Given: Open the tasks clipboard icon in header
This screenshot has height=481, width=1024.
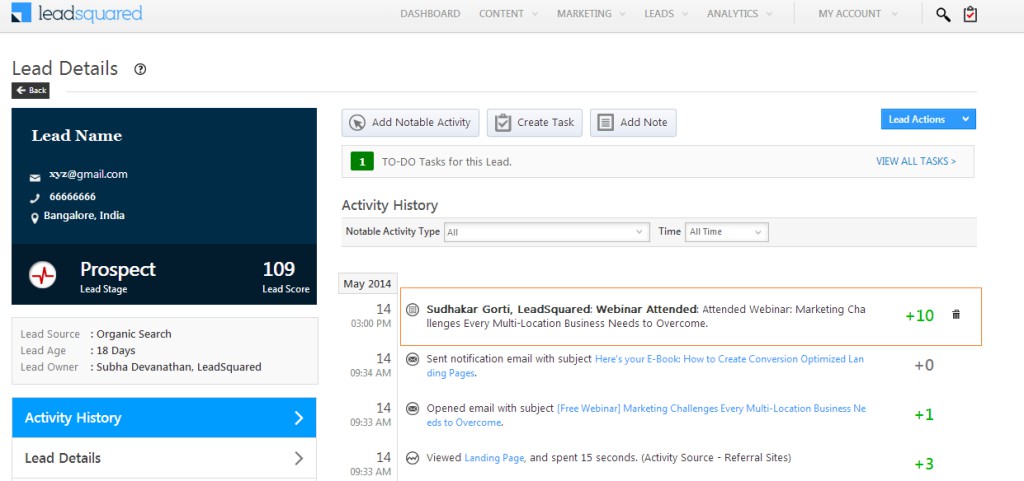Looking at the screenshot, I should point(970,14).
